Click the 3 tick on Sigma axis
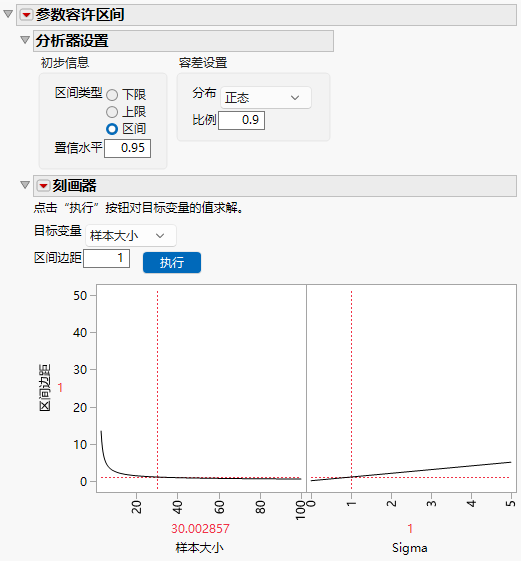This screenshot has width=521, height=561. (x=432, y=504)
